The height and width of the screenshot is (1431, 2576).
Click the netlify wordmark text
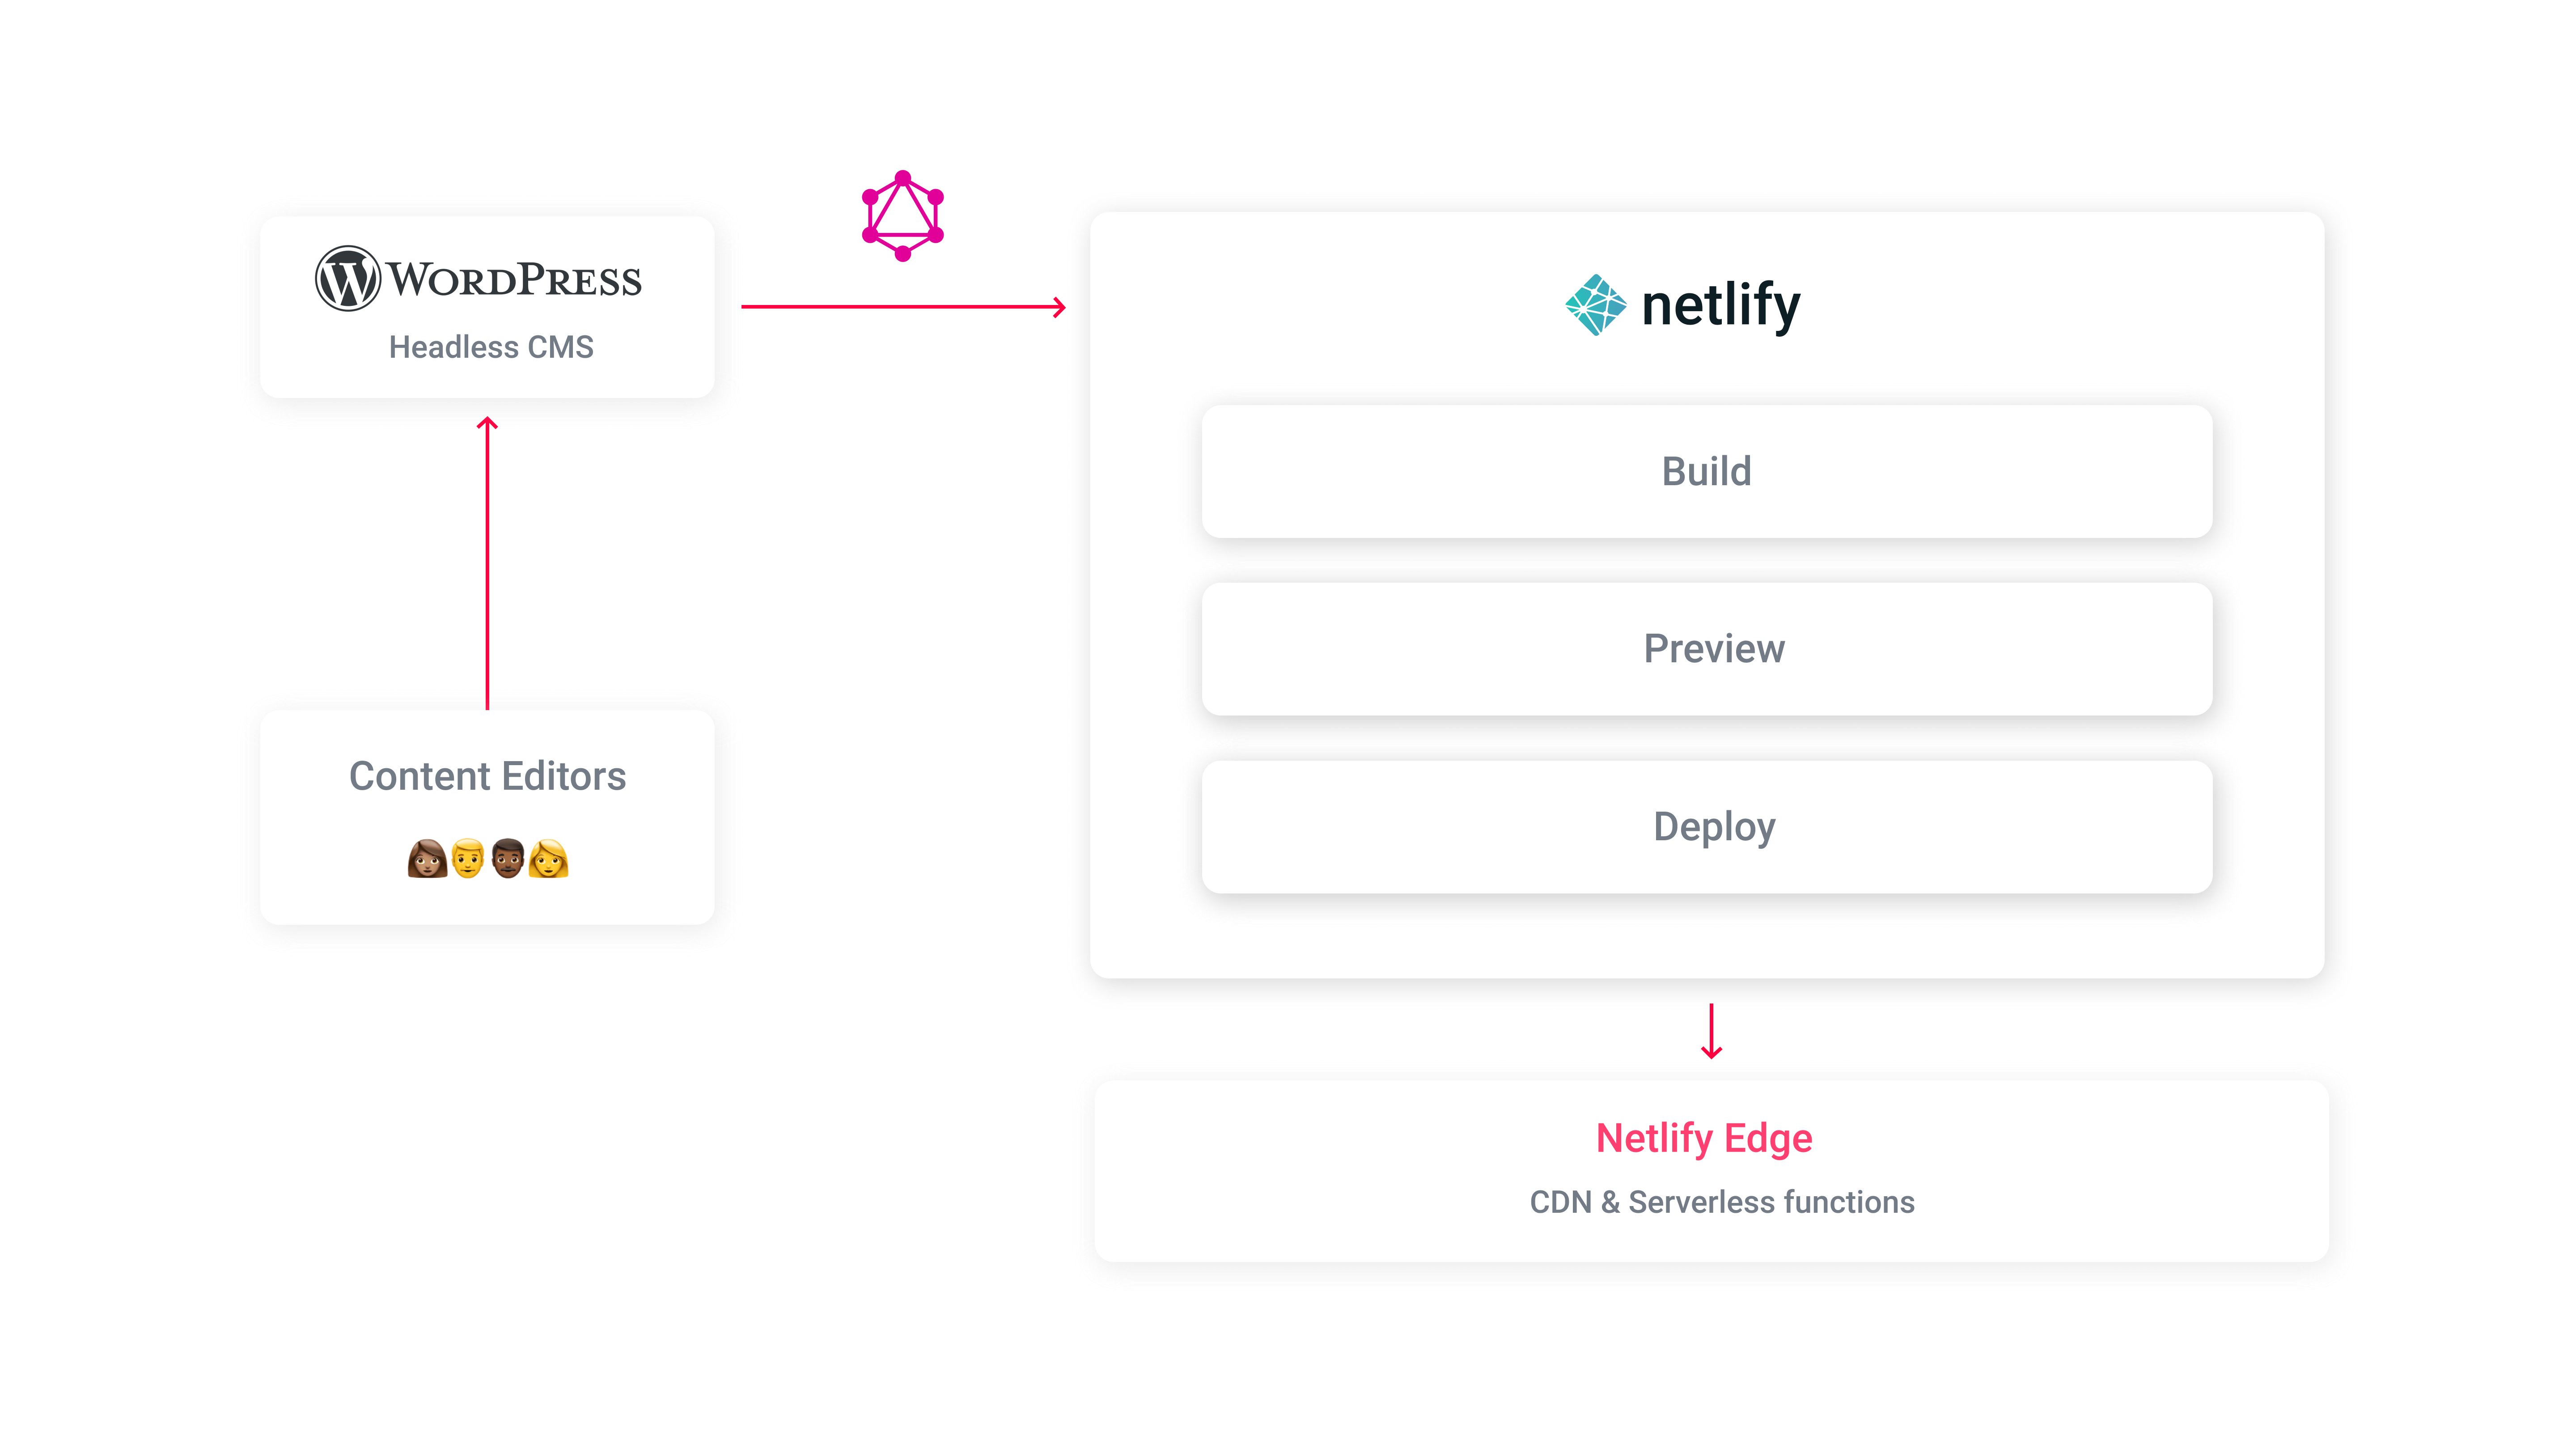[1721, 305]
